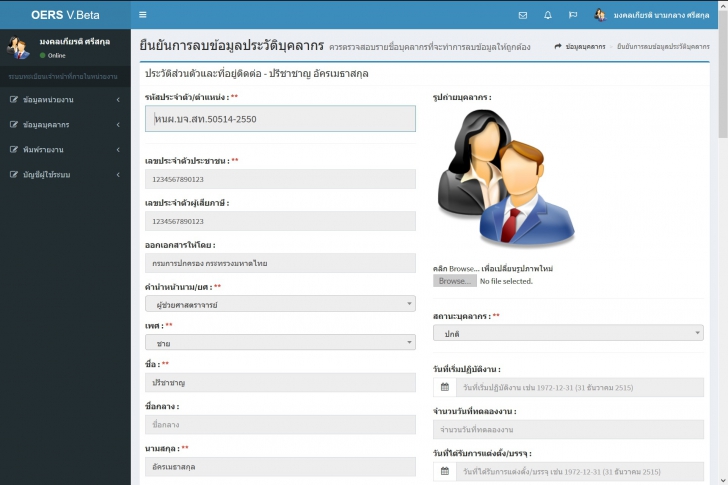Click edit icon beside ข้อมูลบุคลากร menu

click(x=14, y=124)
